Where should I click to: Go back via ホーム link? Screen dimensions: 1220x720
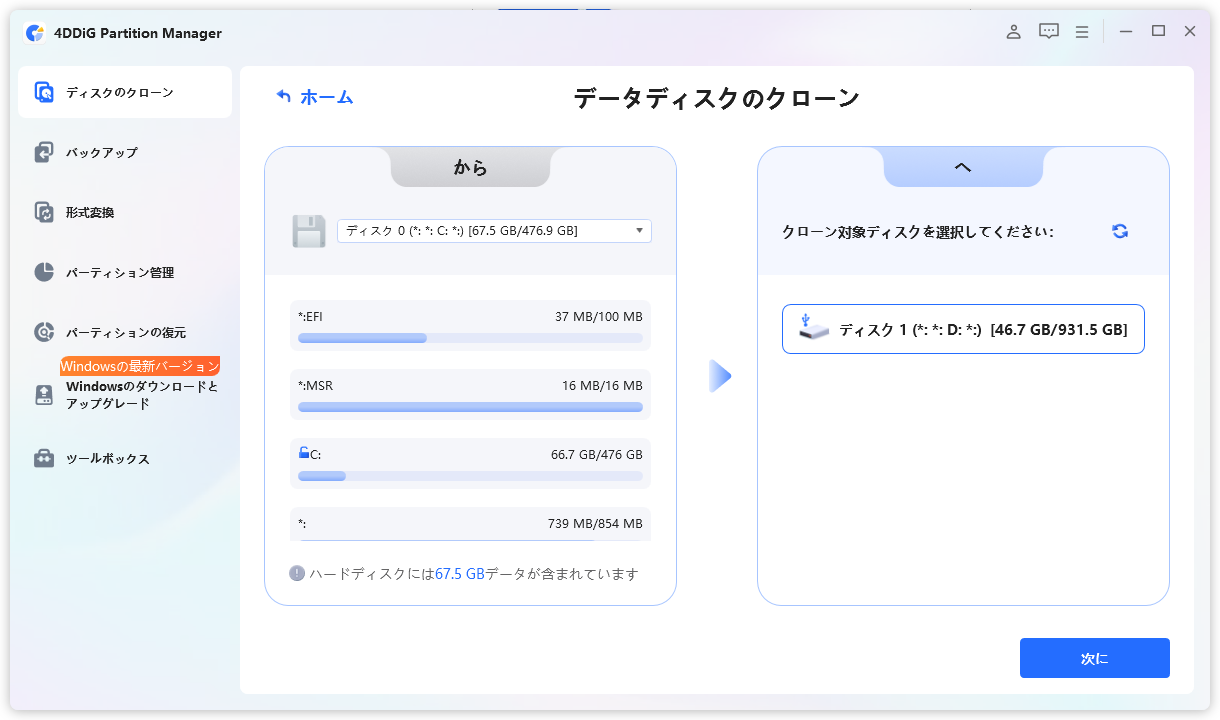pos(315,97)
